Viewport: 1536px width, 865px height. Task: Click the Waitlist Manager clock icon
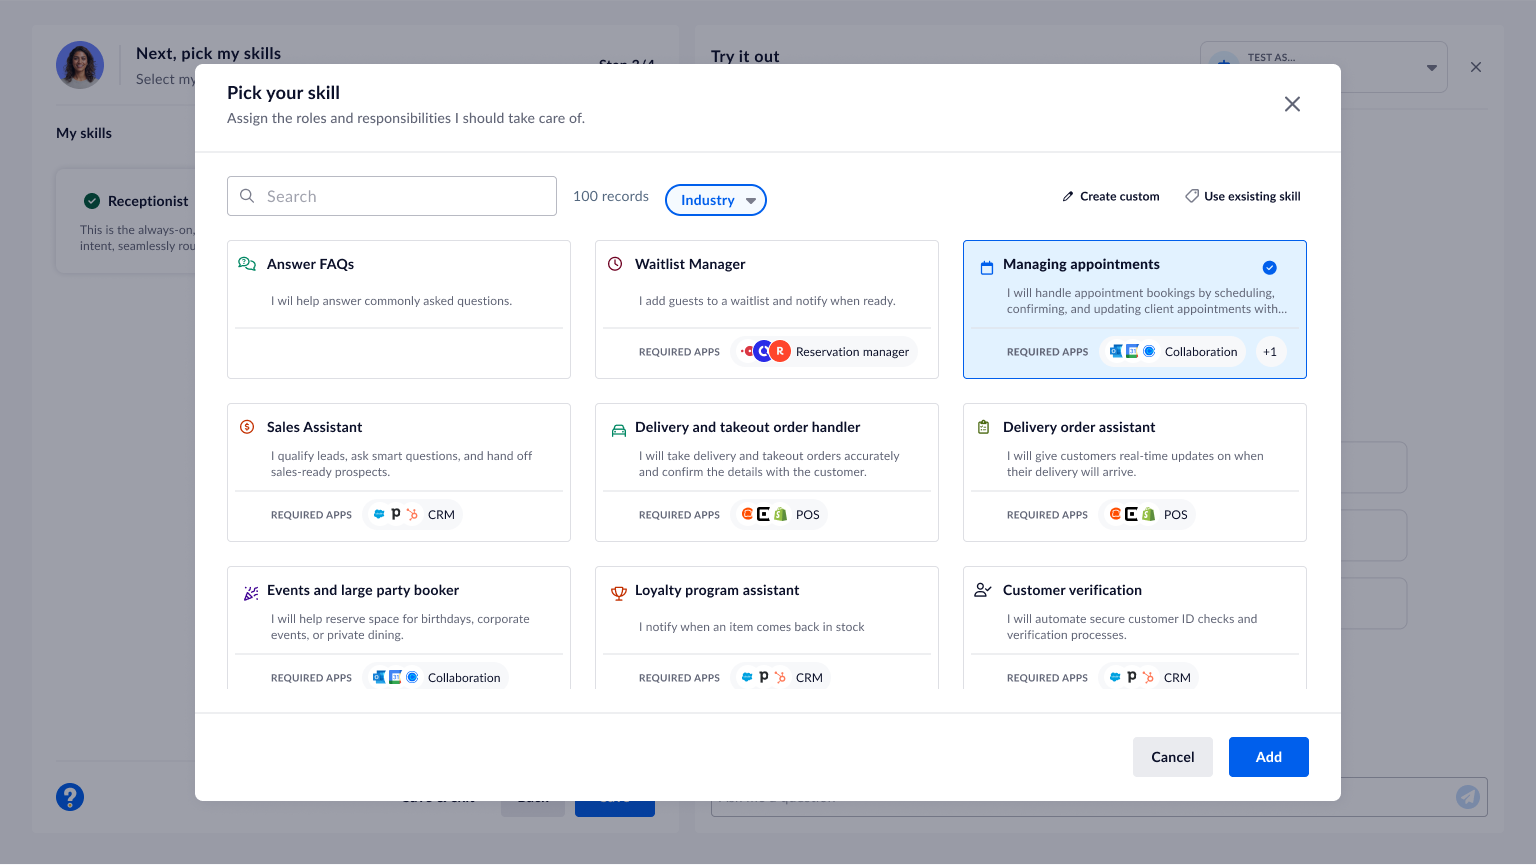click(x=615, y=264)
